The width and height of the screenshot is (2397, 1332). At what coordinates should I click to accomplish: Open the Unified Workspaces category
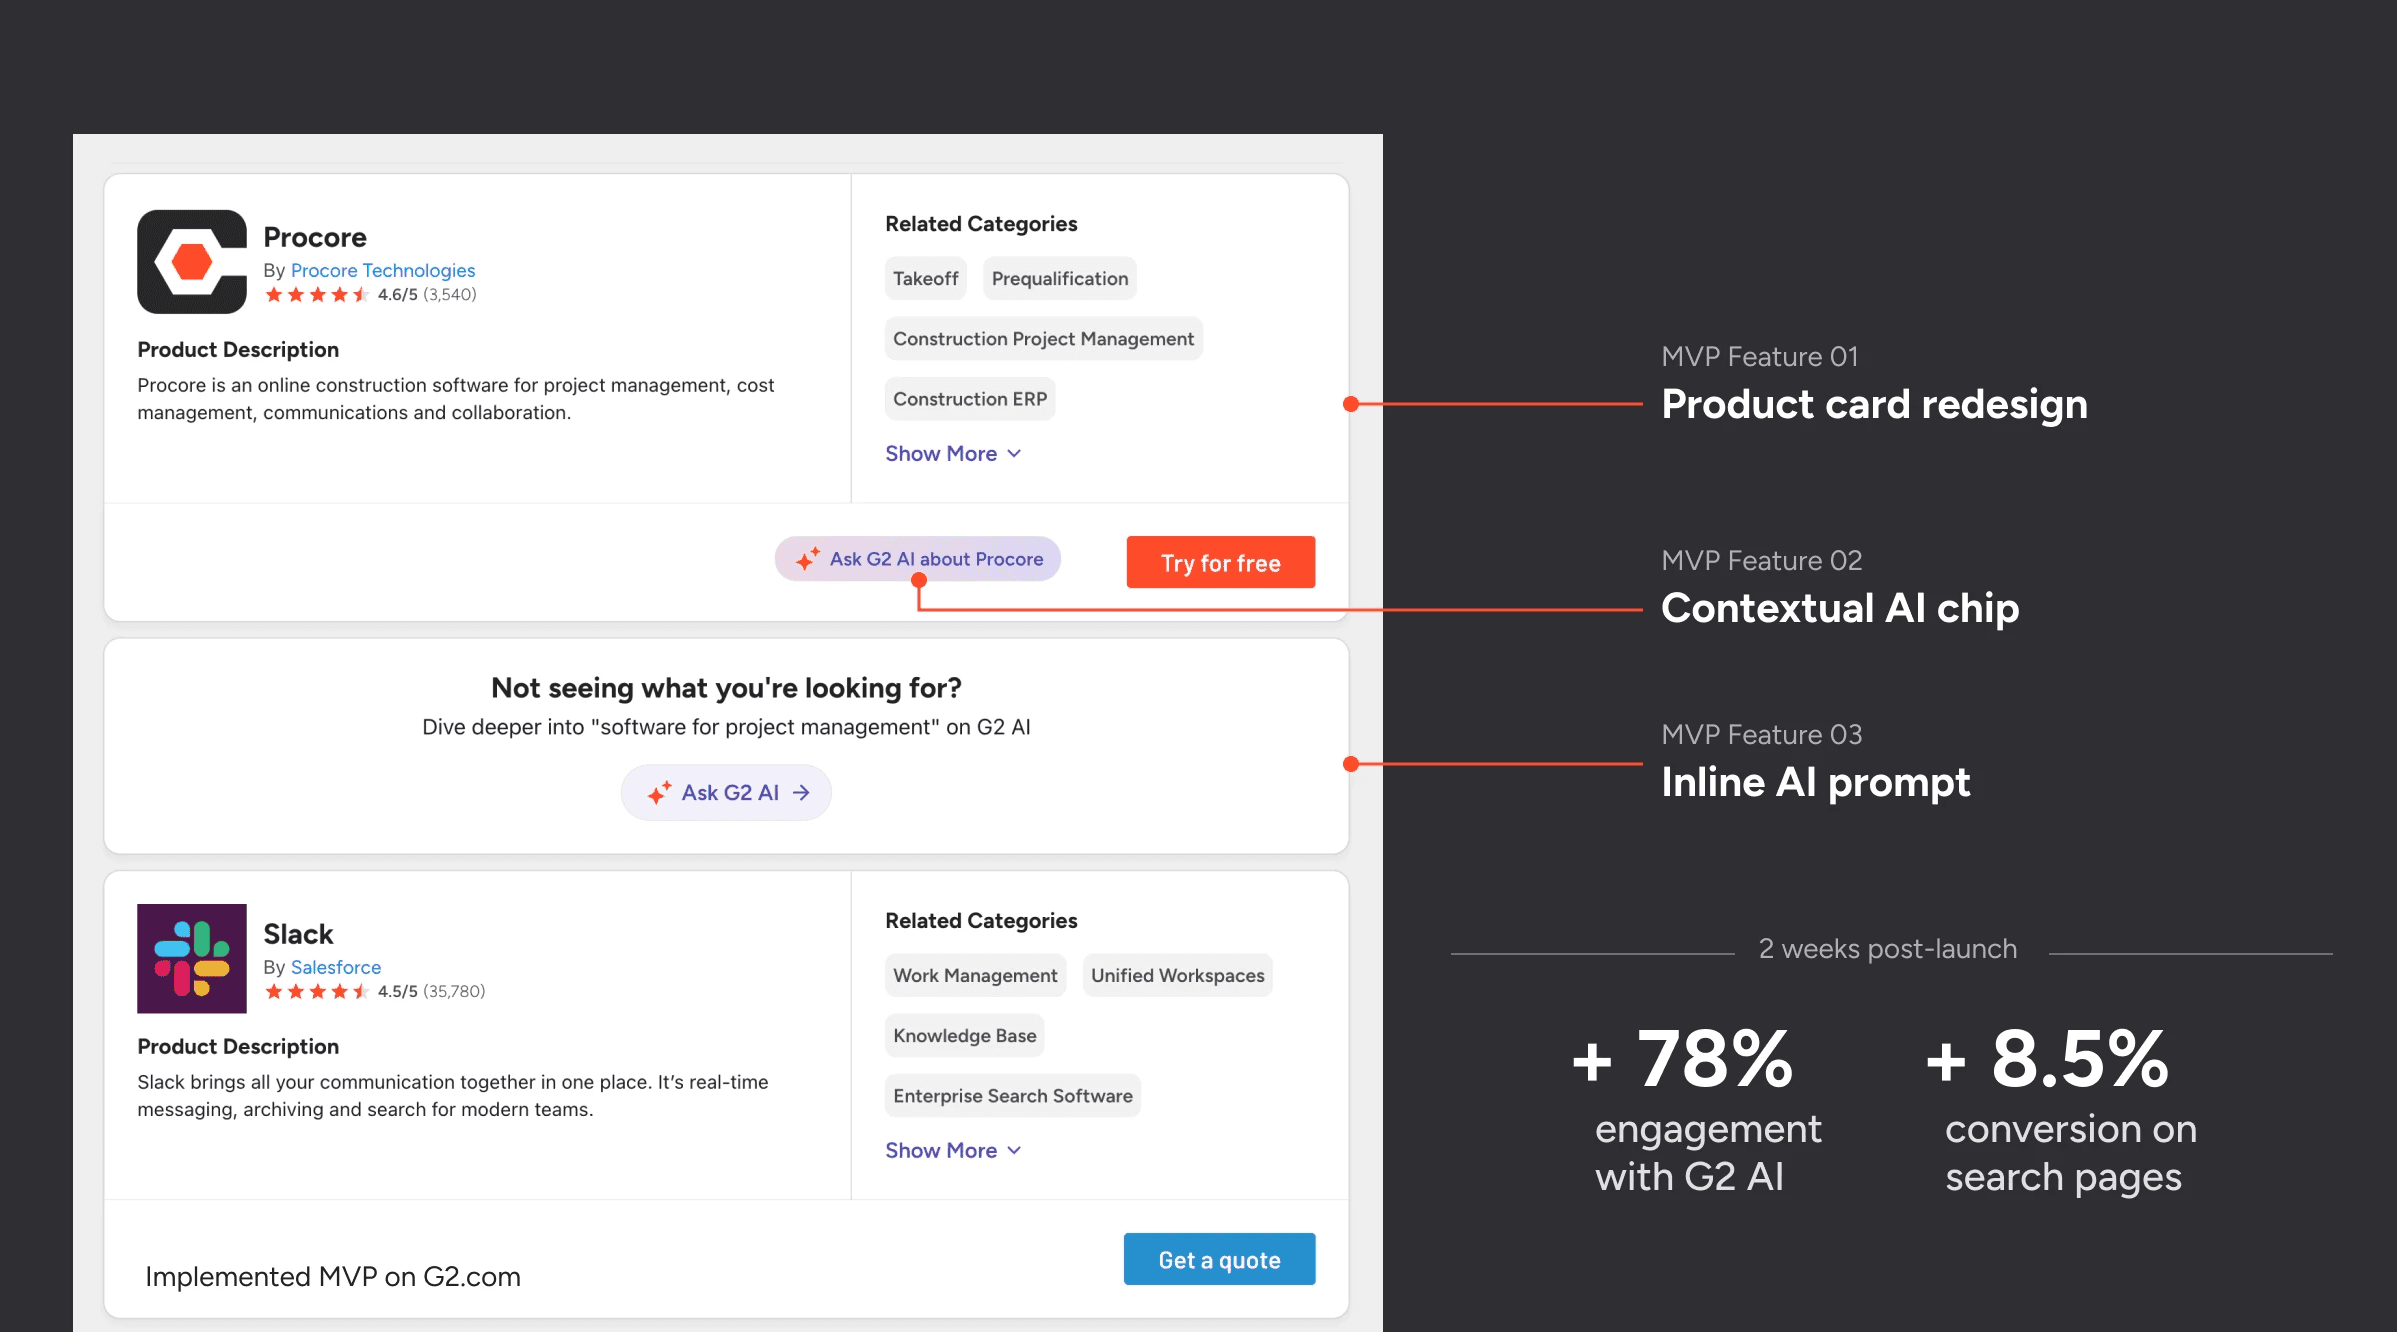pyautogui.click(x=1177, y=976)
